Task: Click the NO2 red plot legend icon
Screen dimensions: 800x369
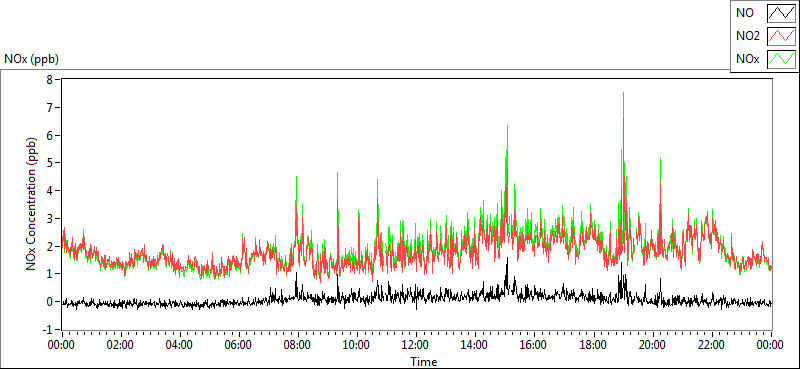Action: pos(781,36)
